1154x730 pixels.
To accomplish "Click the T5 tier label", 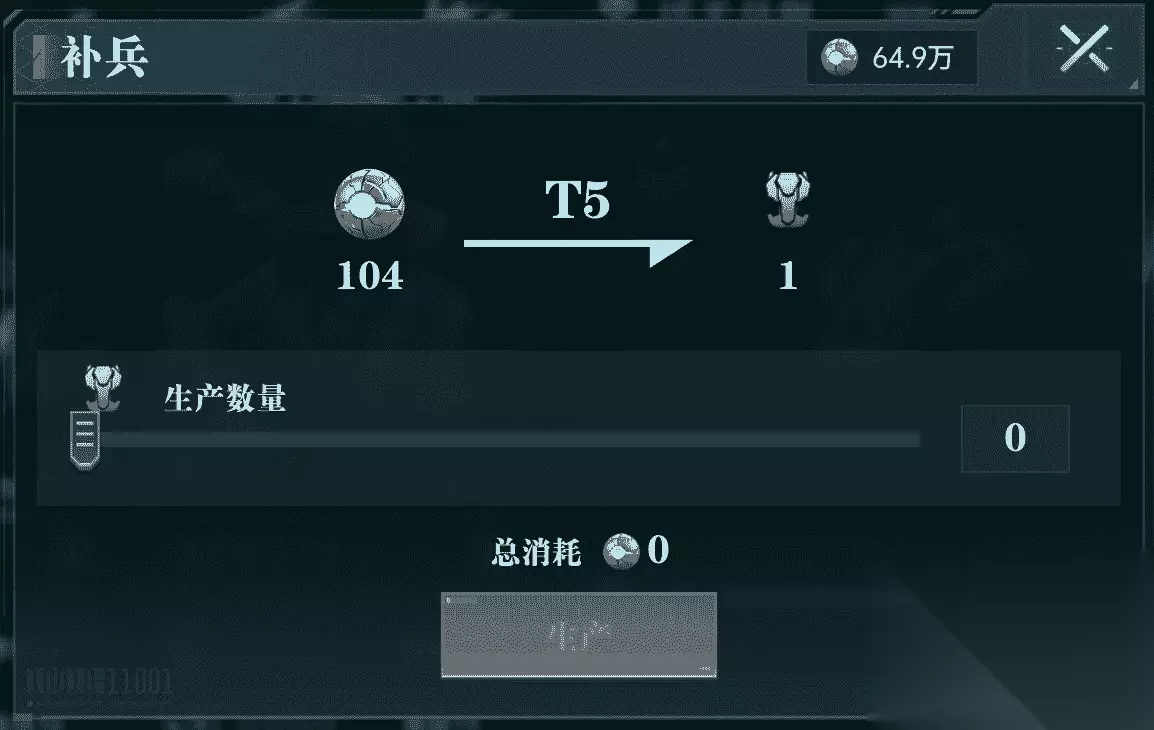I will pyautogui.click(x=578, y=199).
